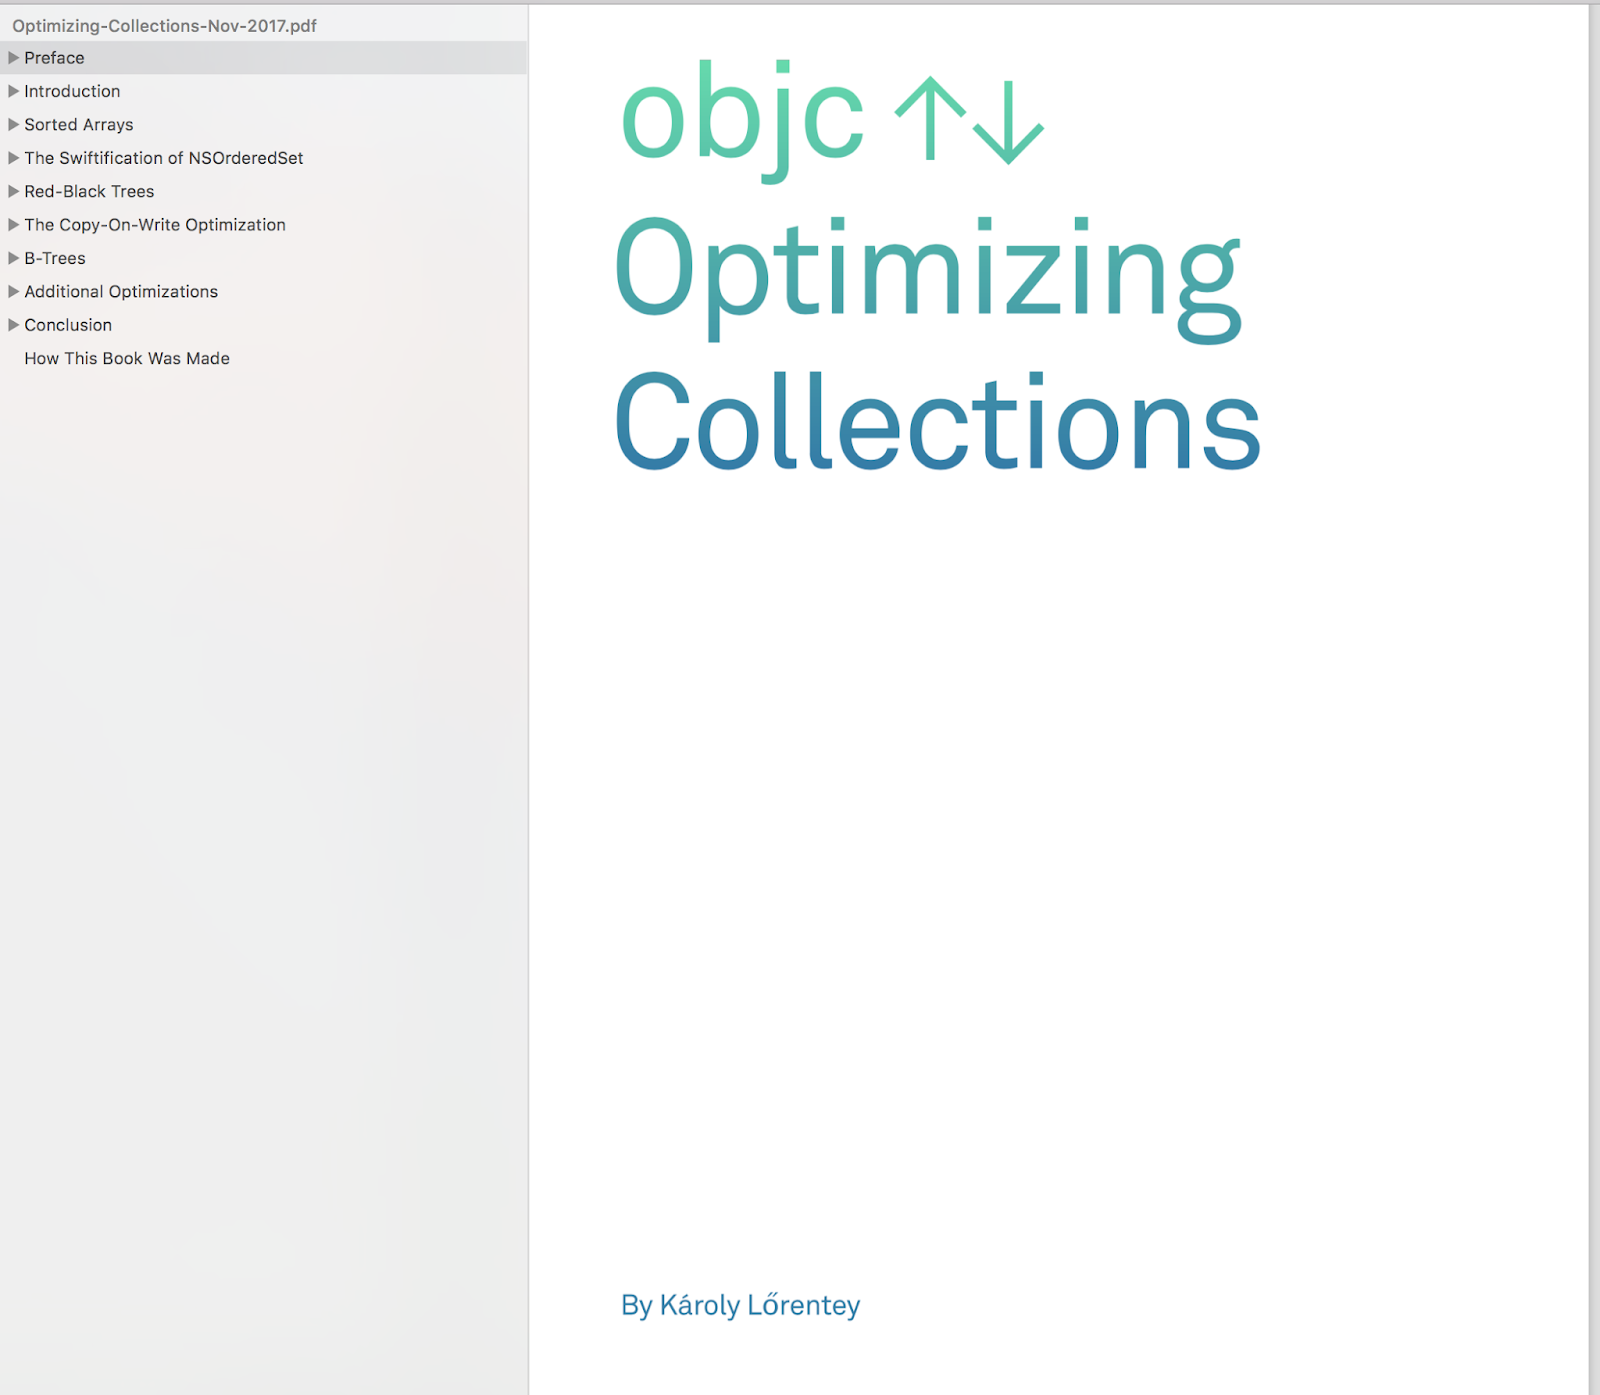Open the Introduction outline entry

point(72,91)
